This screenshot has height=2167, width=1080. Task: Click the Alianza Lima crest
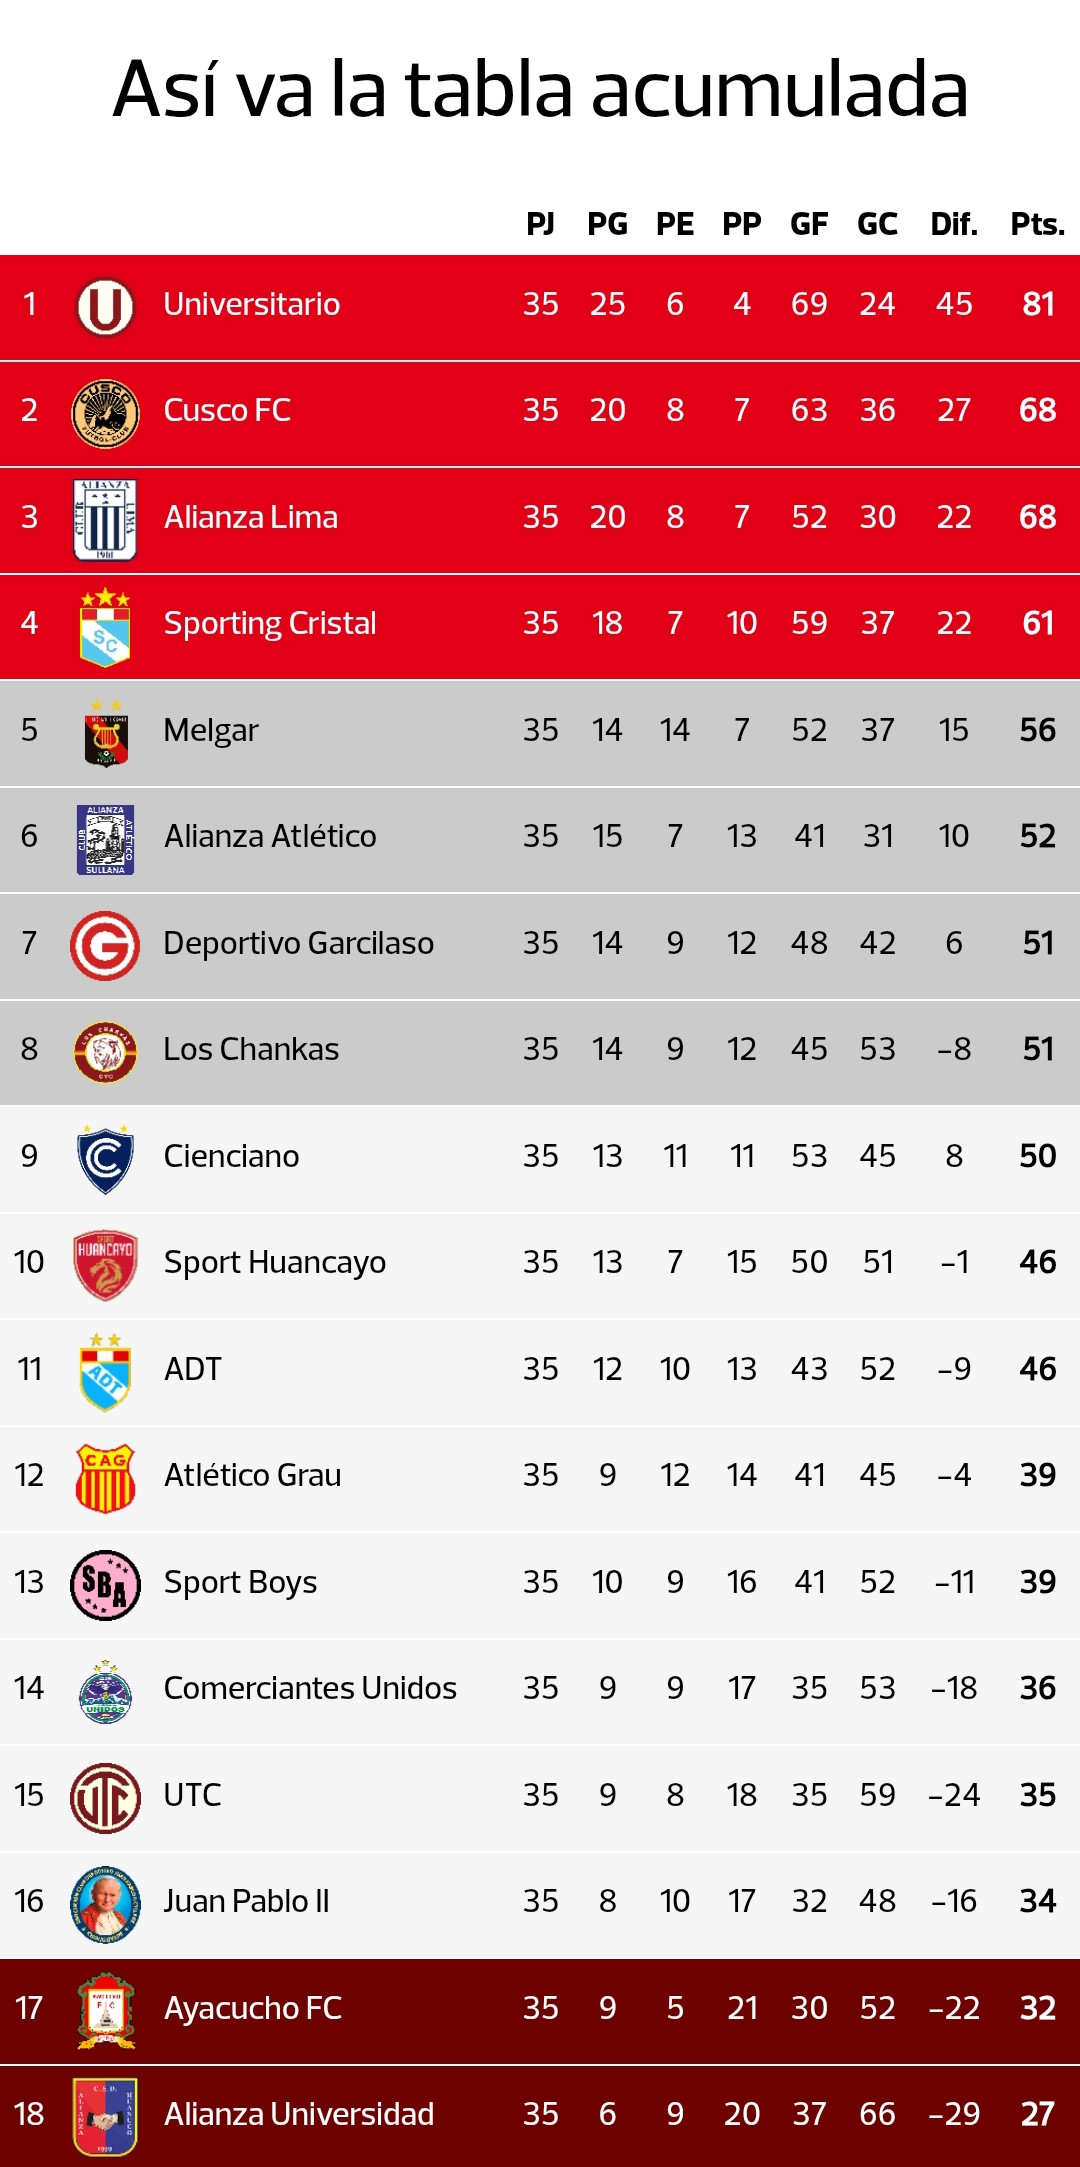click(105, 520)
